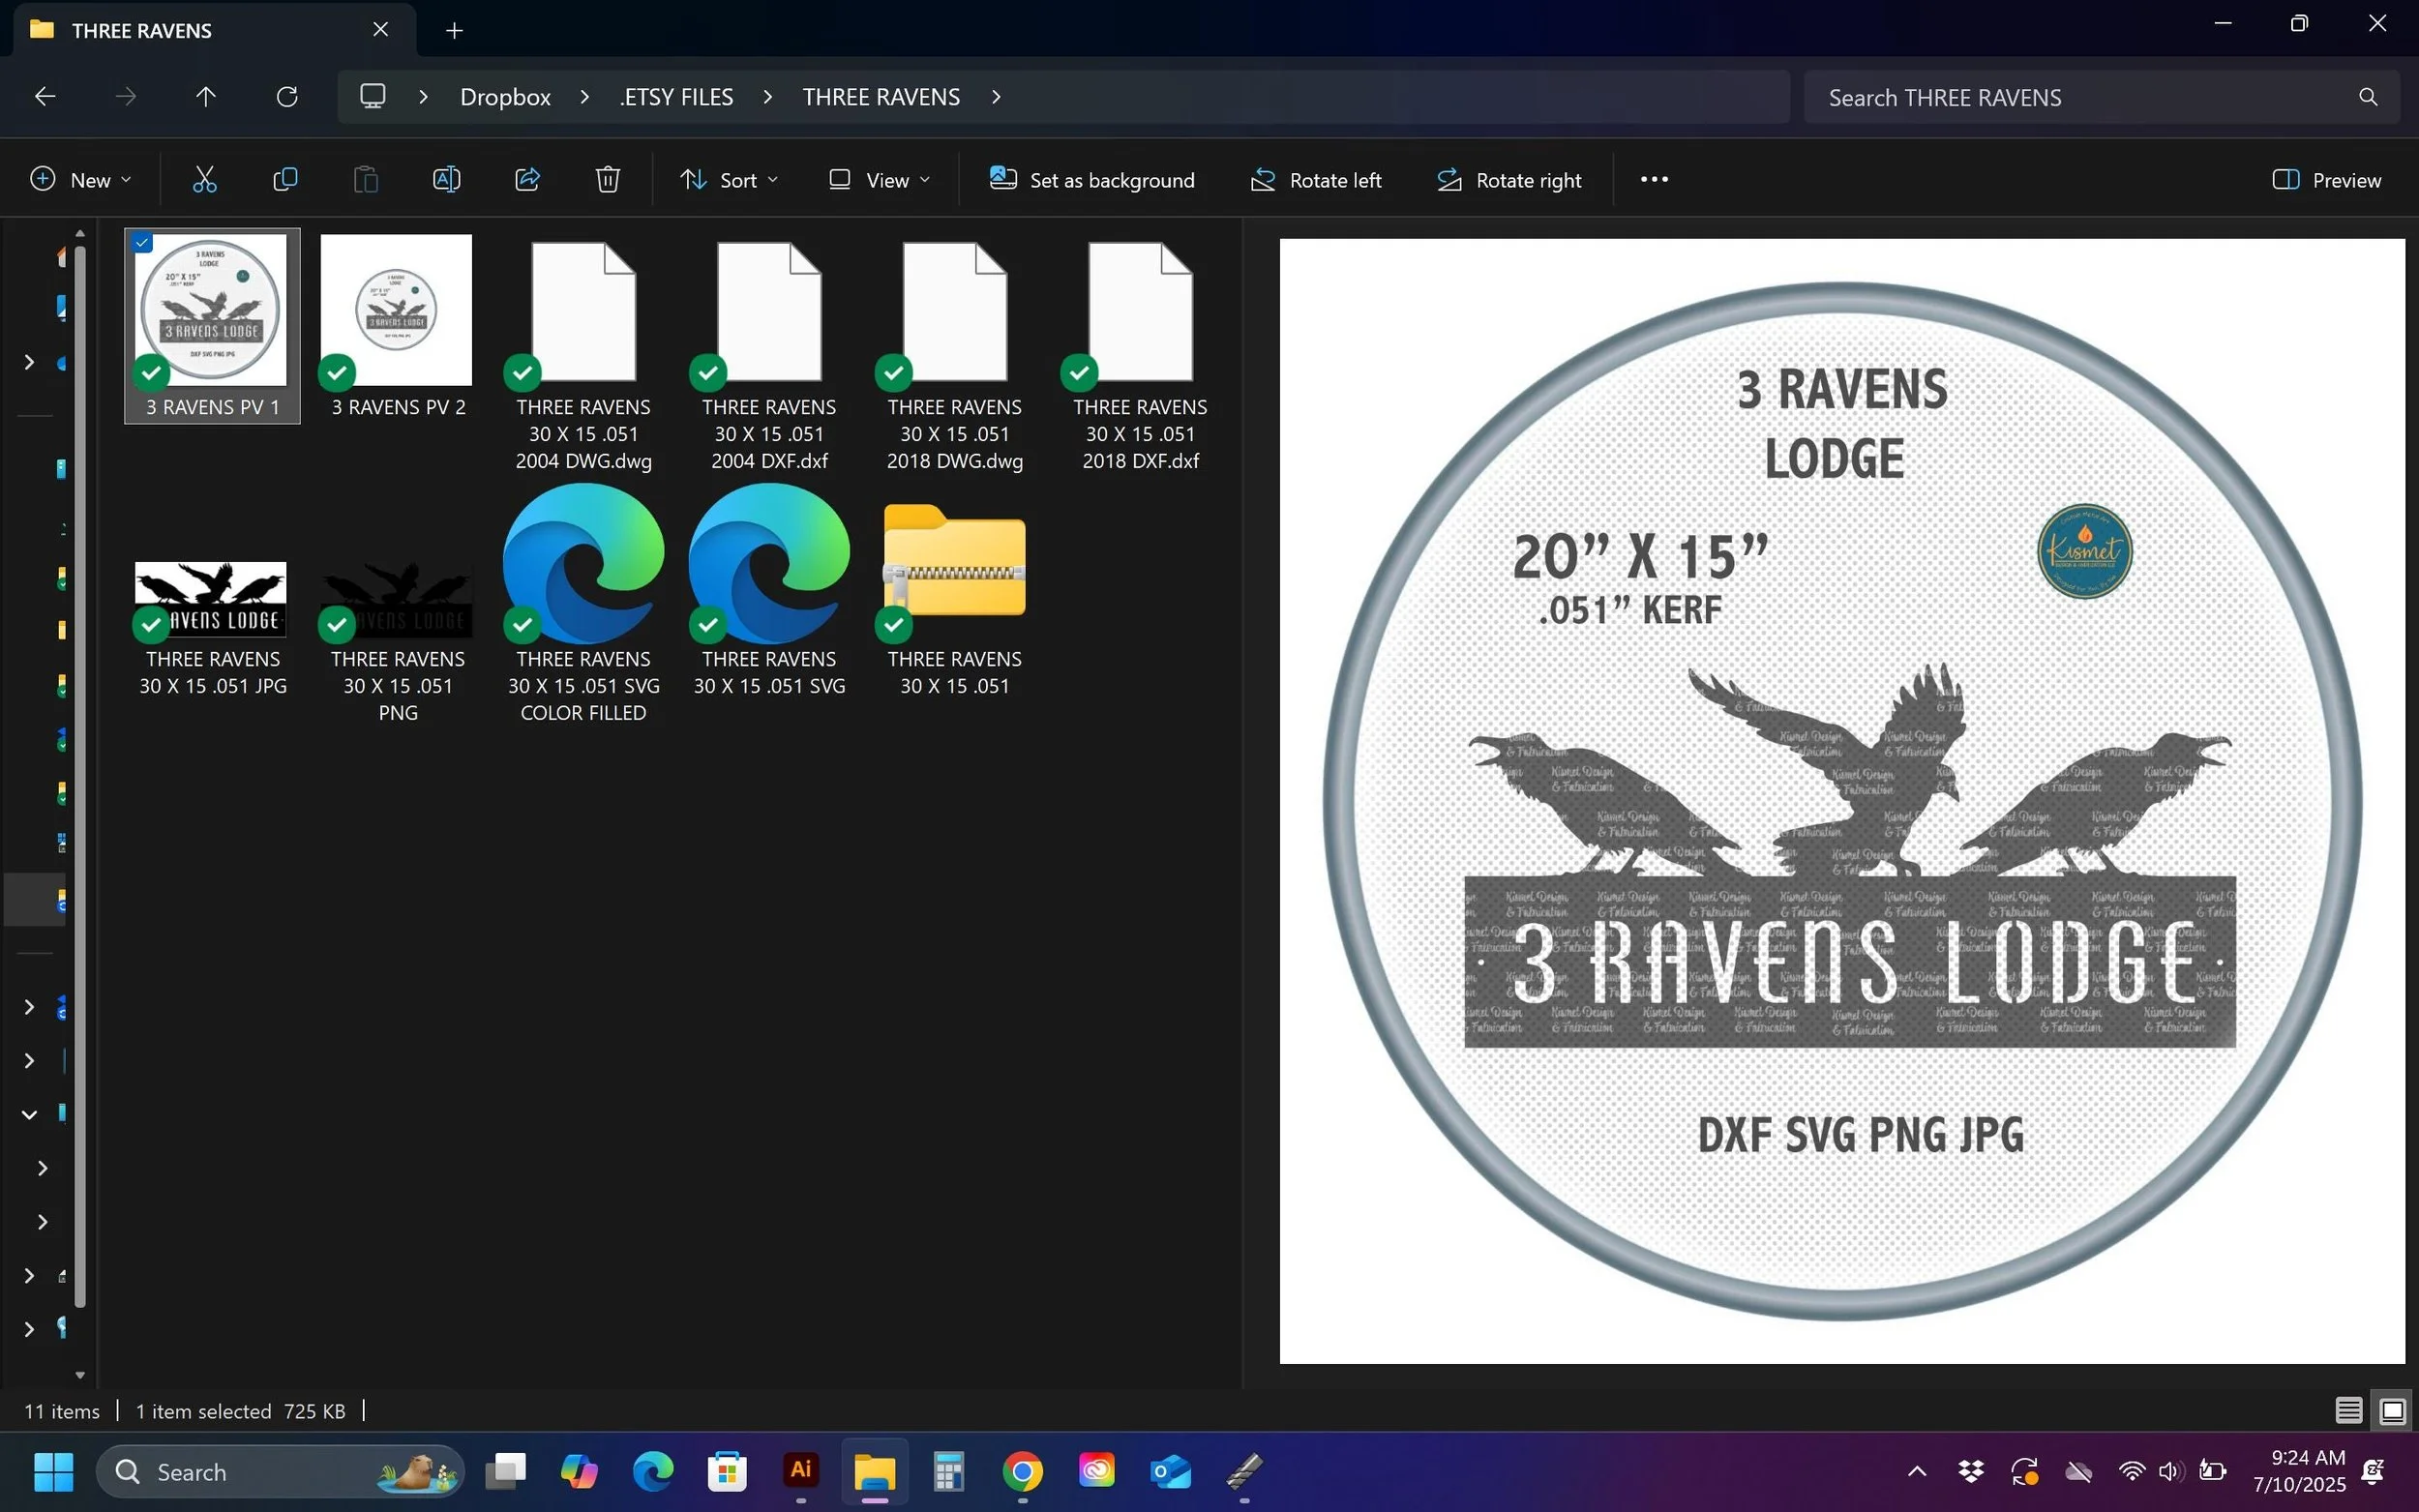Select large thumbnails view icon in status bar

(x=2392, y=1411)
